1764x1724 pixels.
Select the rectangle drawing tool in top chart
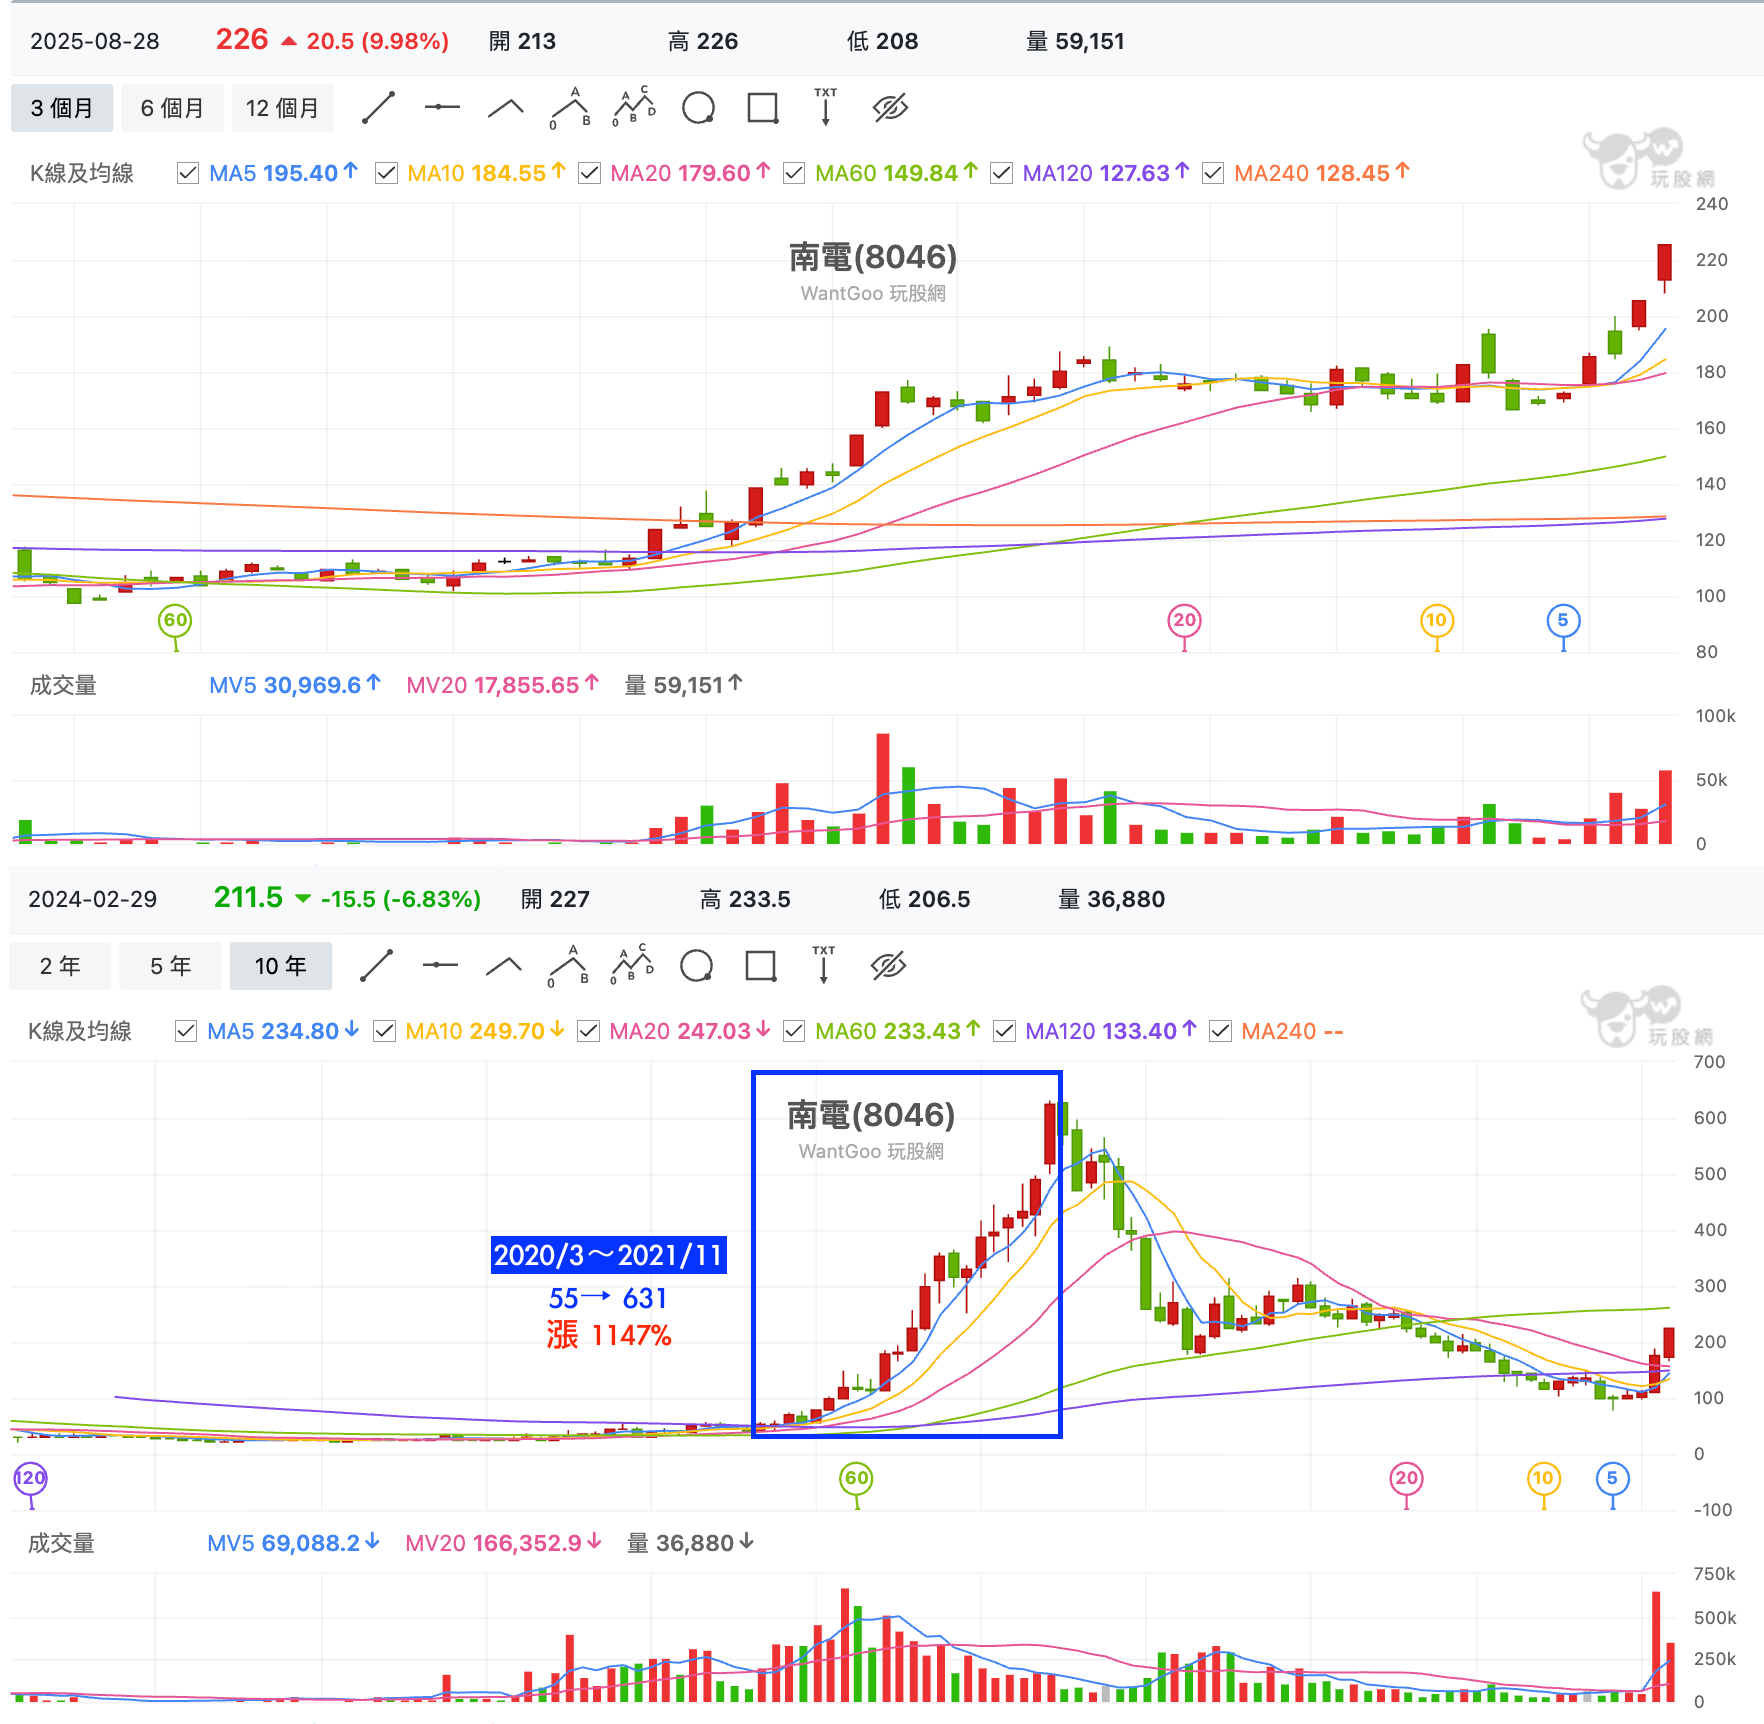(763, 108)
